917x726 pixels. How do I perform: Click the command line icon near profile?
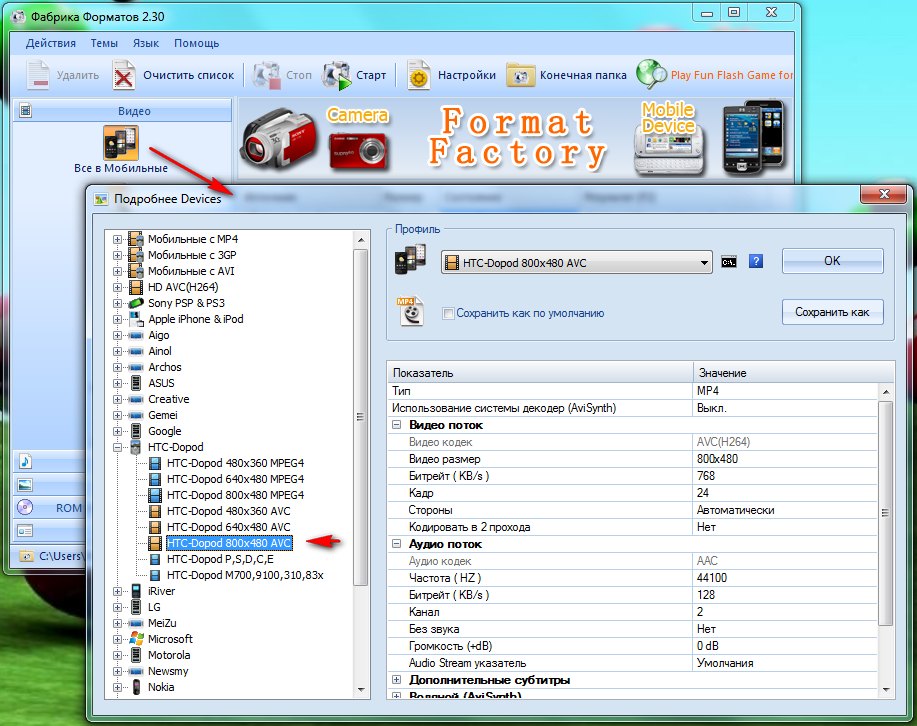point(730,262)
